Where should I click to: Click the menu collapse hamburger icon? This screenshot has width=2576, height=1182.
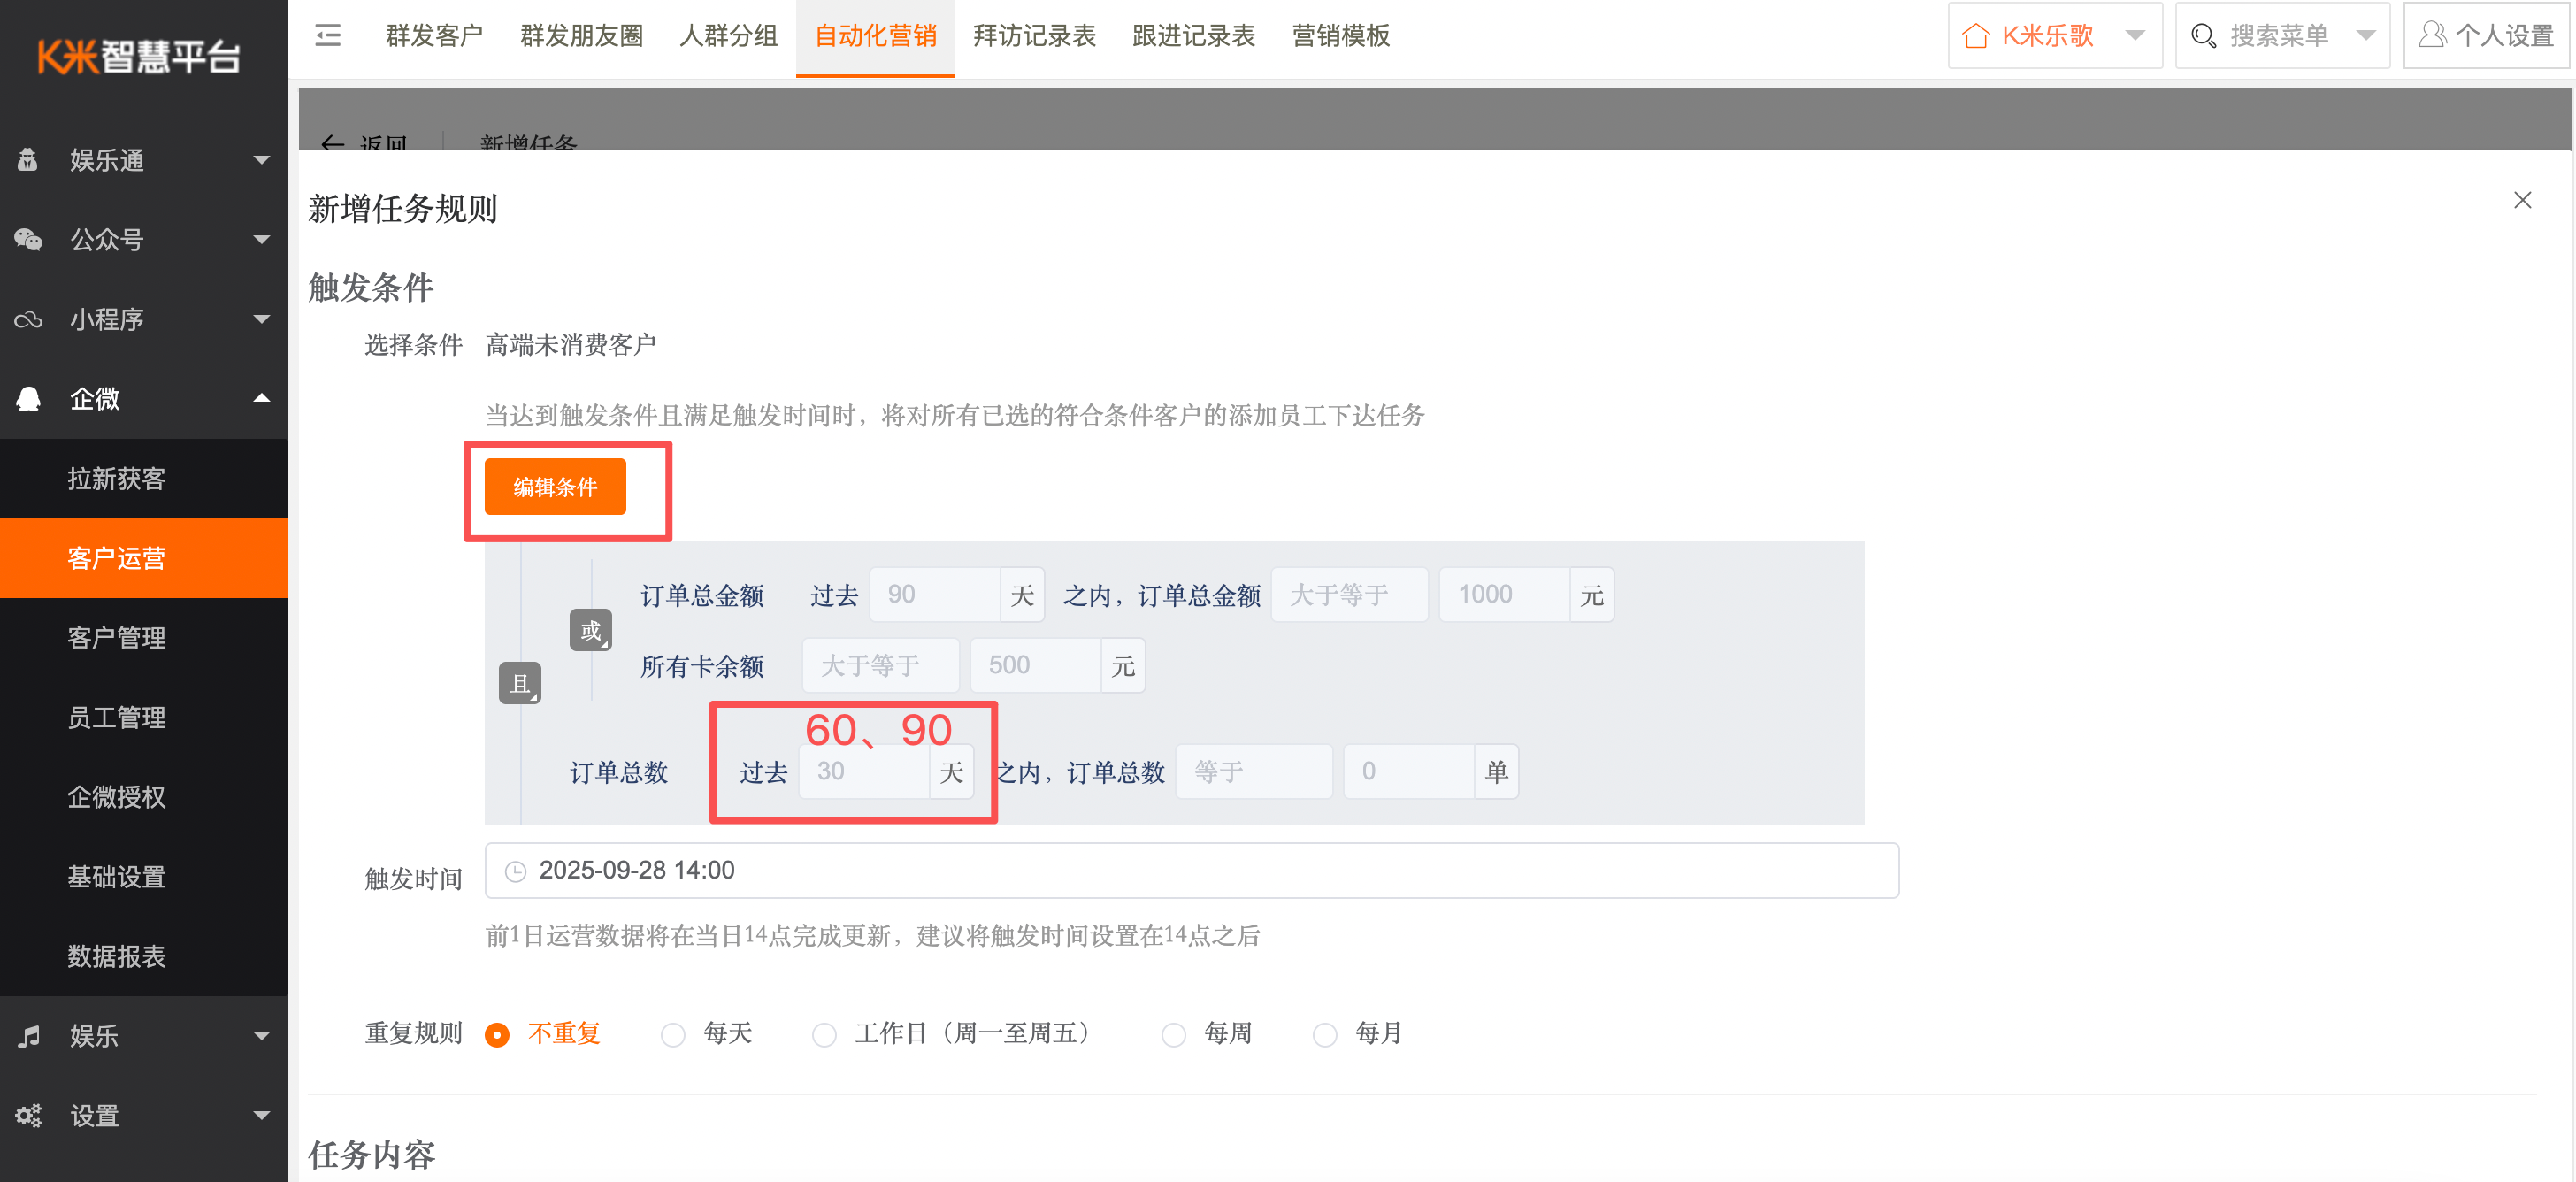point(327,36)
